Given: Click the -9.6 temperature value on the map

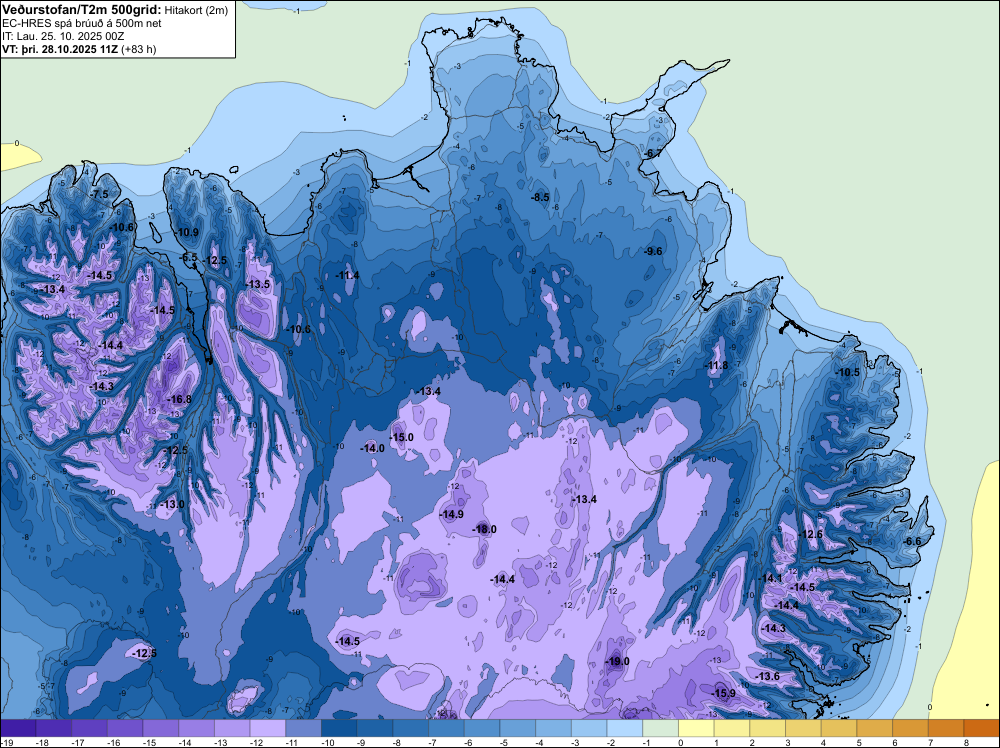Looking at the screenshot, I should (x=654, y=251).
